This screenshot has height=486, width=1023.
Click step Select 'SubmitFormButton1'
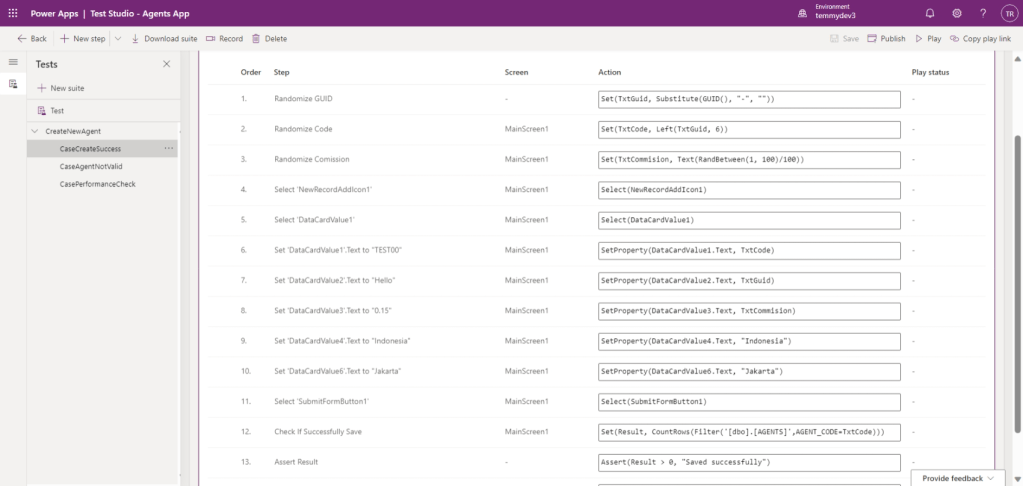coord(322,401)
